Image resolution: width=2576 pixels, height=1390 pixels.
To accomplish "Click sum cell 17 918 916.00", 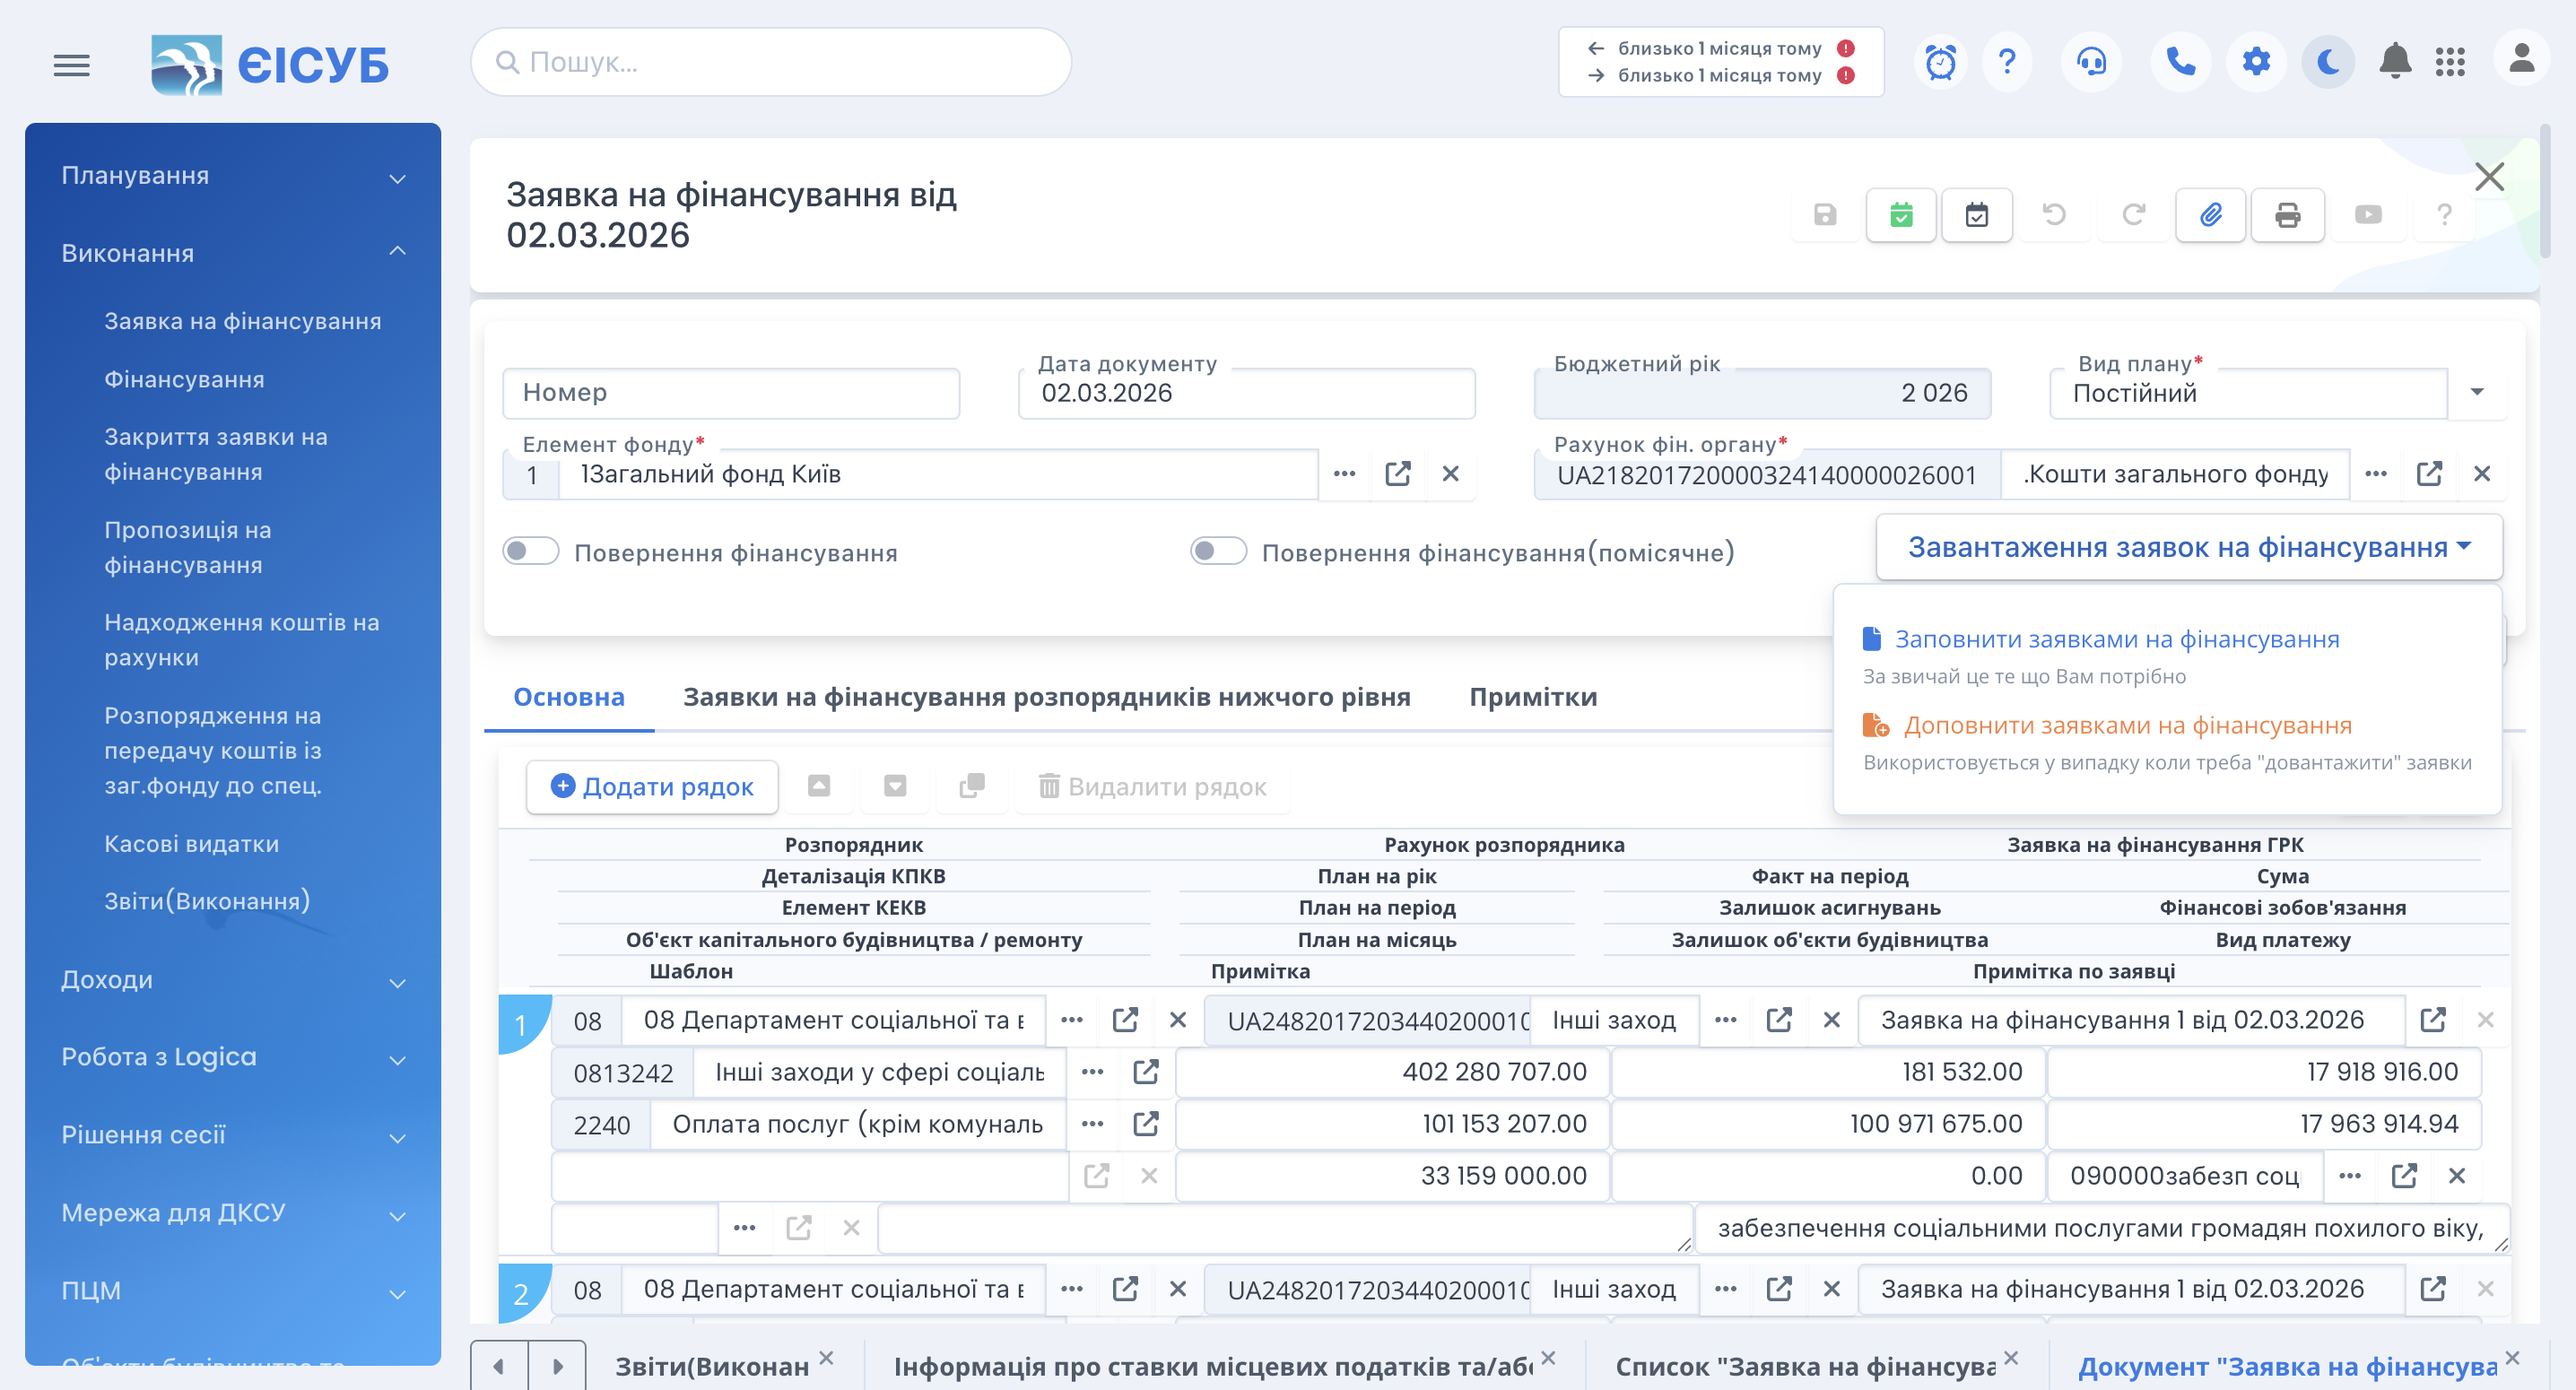I will point(2264,1072).
